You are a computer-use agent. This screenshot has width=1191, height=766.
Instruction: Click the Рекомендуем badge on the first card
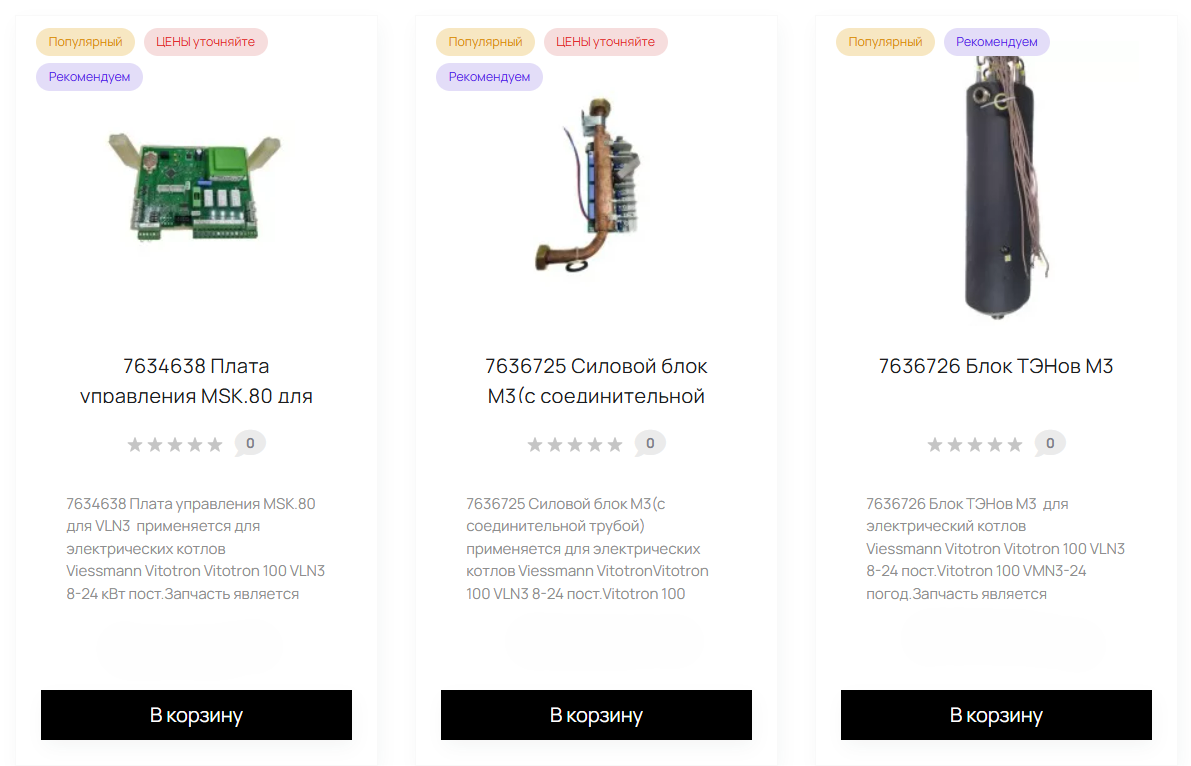coord(89,77)
